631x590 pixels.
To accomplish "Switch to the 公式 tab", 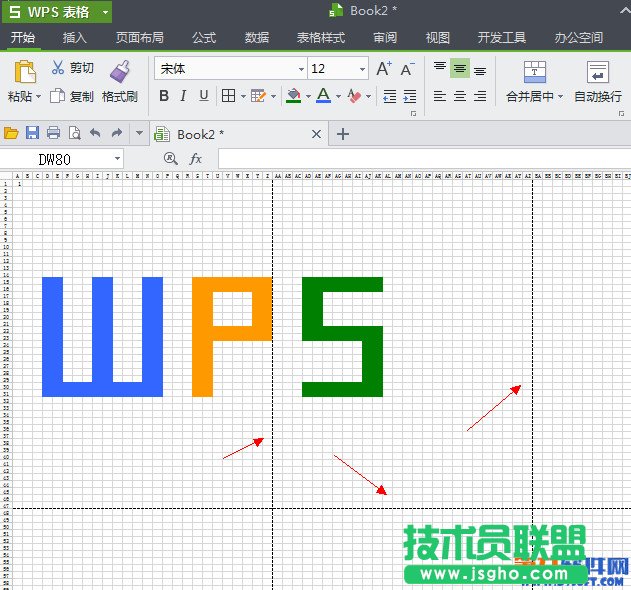I will point(204,38).
